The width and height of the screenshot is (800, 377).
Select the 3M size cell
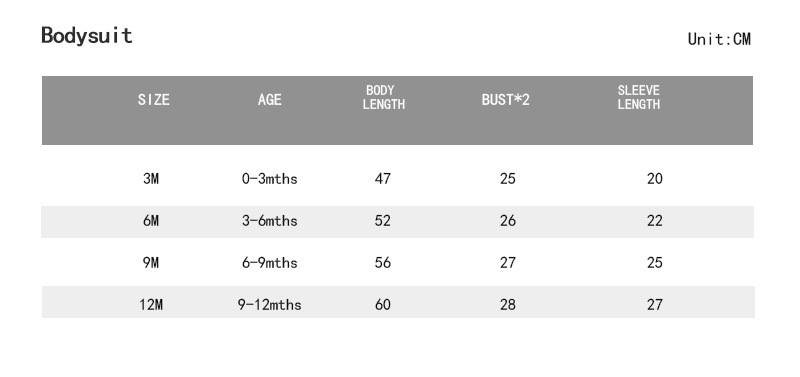151,179
